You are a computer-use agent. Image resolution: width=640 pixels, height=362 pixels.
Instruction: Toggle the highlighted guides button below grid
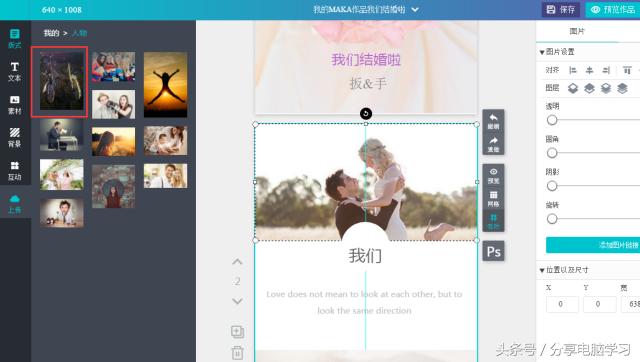tap(493, 221)
